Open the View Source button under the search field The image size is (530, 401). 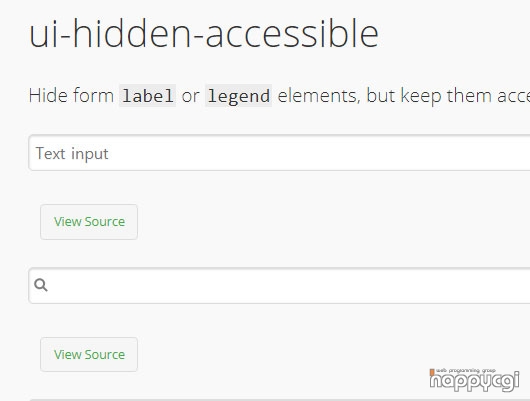[x=89, y=354]
